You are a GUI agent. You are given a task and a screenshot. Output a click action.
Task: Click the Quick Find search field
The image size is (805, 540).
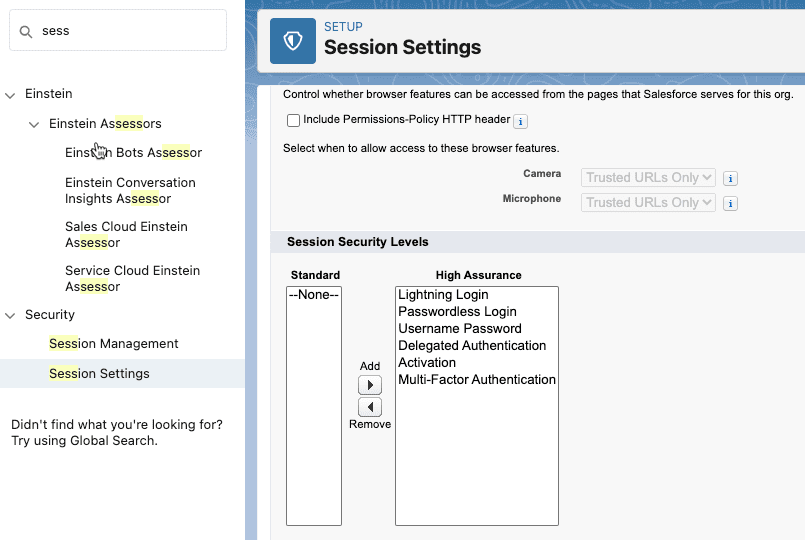click(x=130, y=31)
